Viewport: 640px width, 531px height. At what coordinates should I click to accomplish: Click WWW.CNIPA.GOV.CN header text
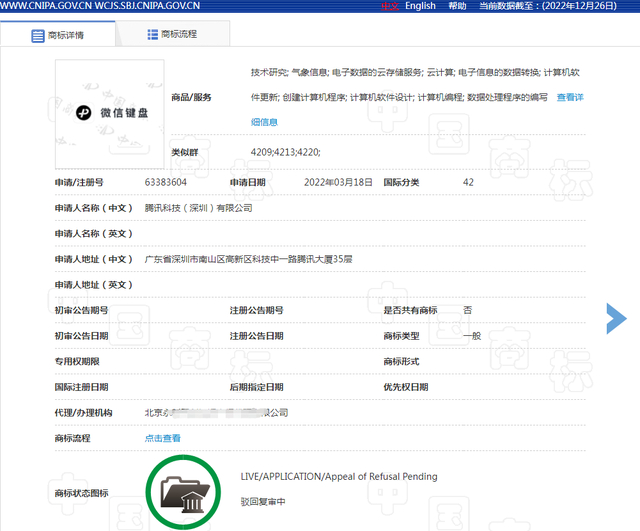click(x=46, y=6)
